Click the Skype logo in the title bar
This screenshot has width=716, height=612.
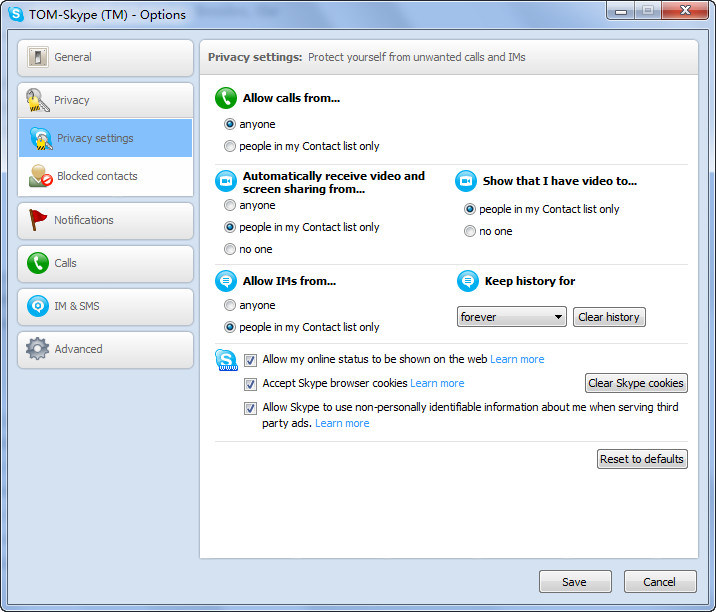click(x=16, y=14)
